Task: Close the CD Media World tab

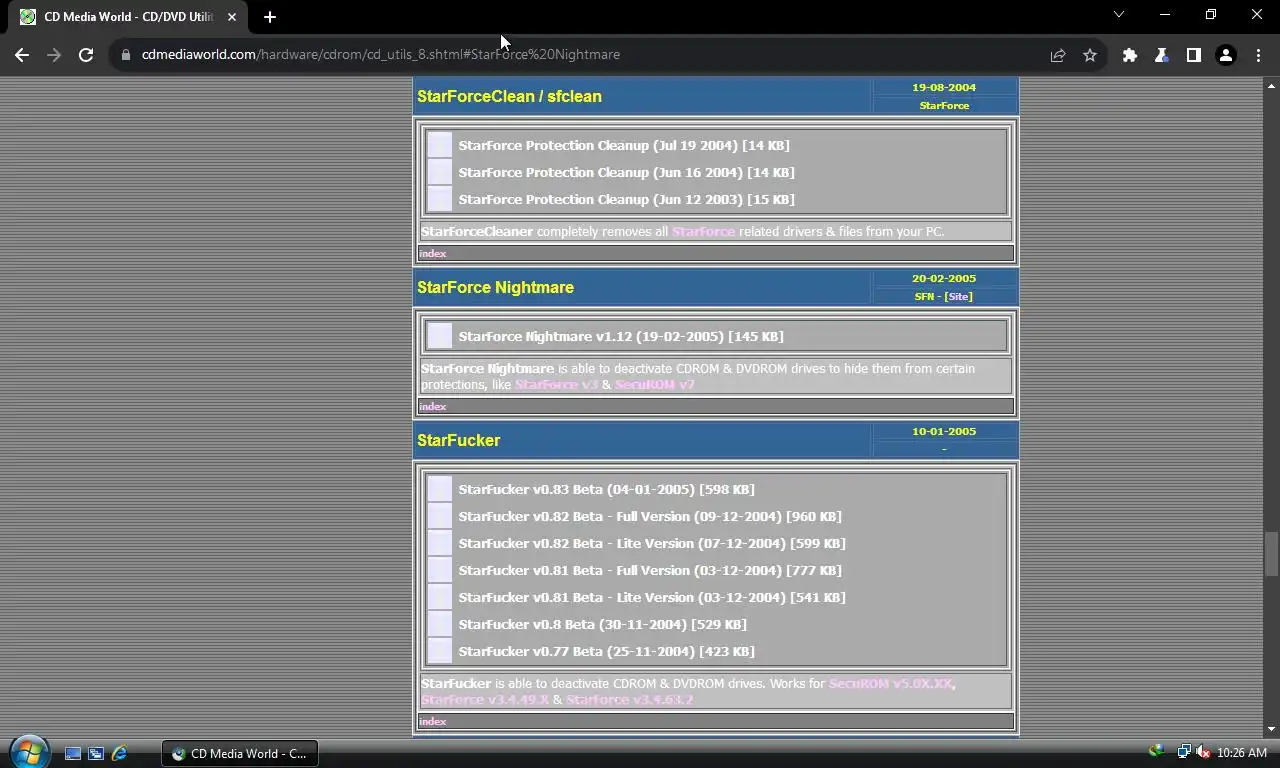Action: [232, 17]
